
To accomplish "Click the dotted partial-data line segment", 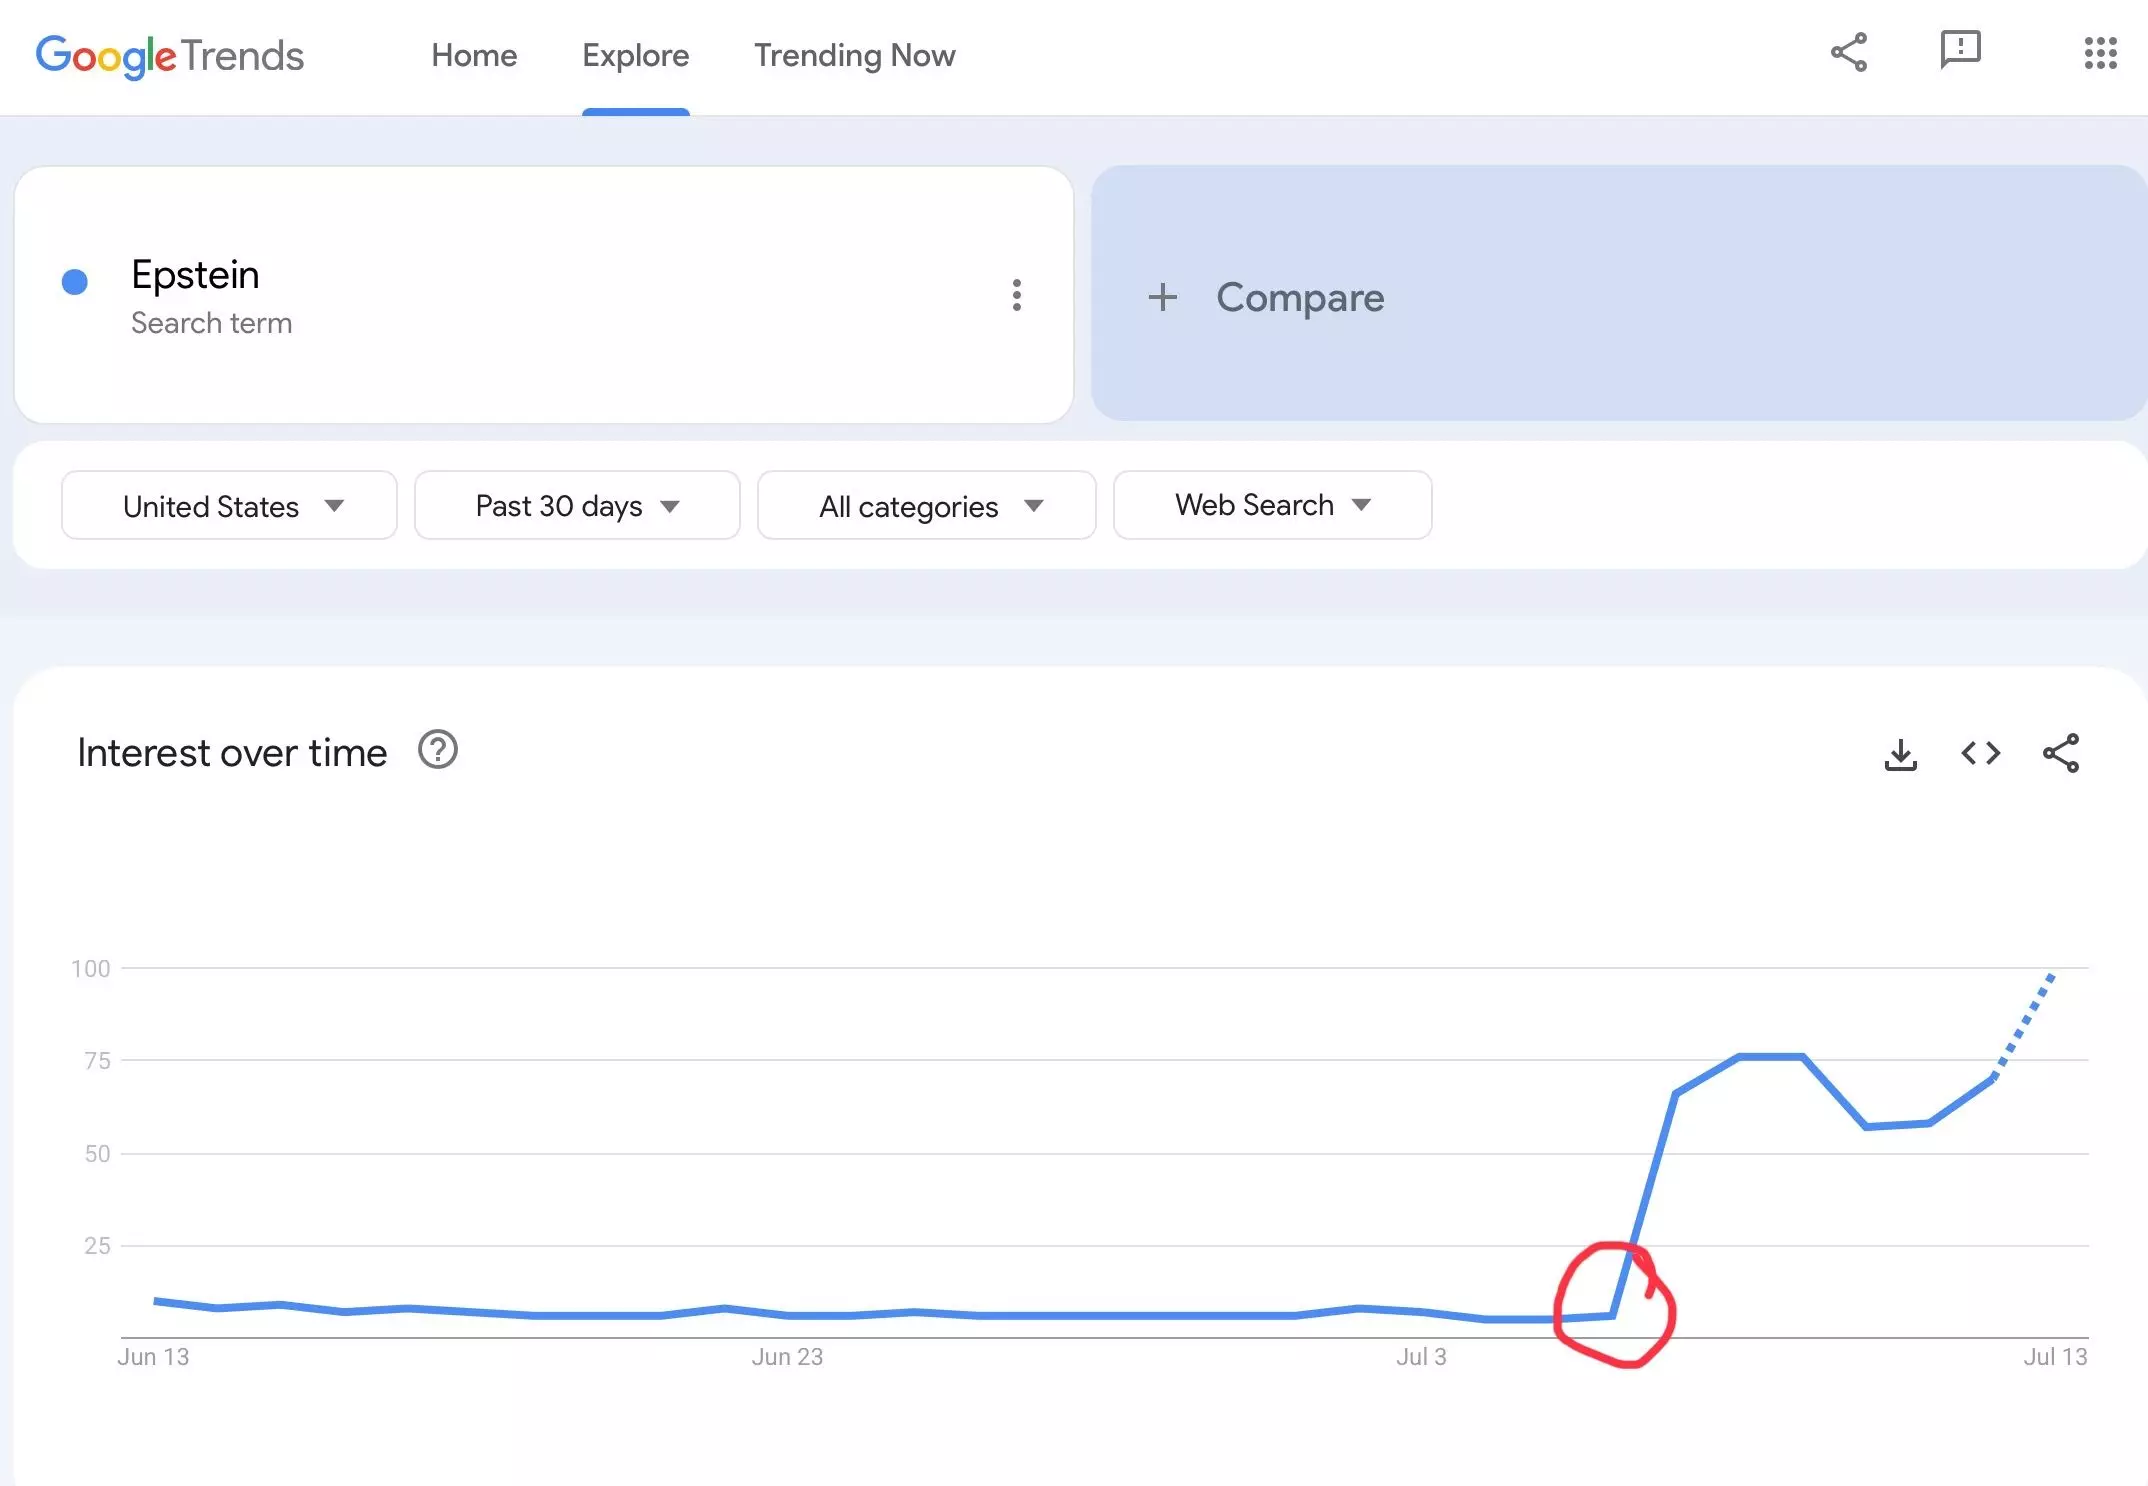I will tap(2023, 1026).
